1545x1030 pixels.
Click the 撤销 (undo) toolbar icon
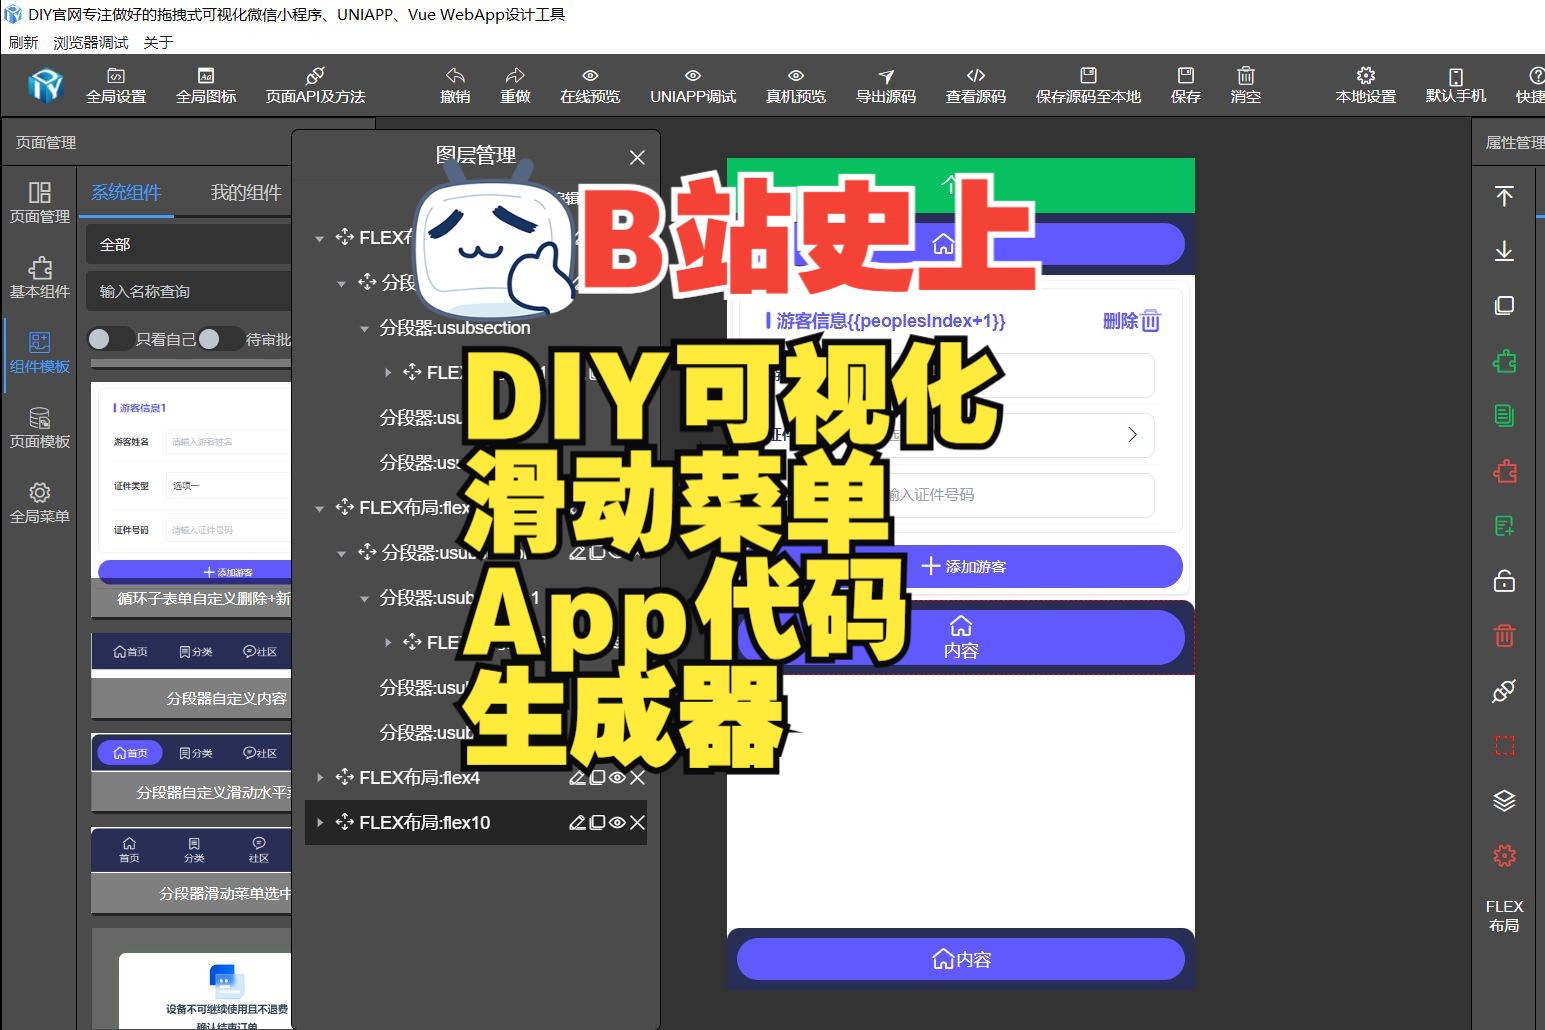pyautogui.click(x=454, y=84)
